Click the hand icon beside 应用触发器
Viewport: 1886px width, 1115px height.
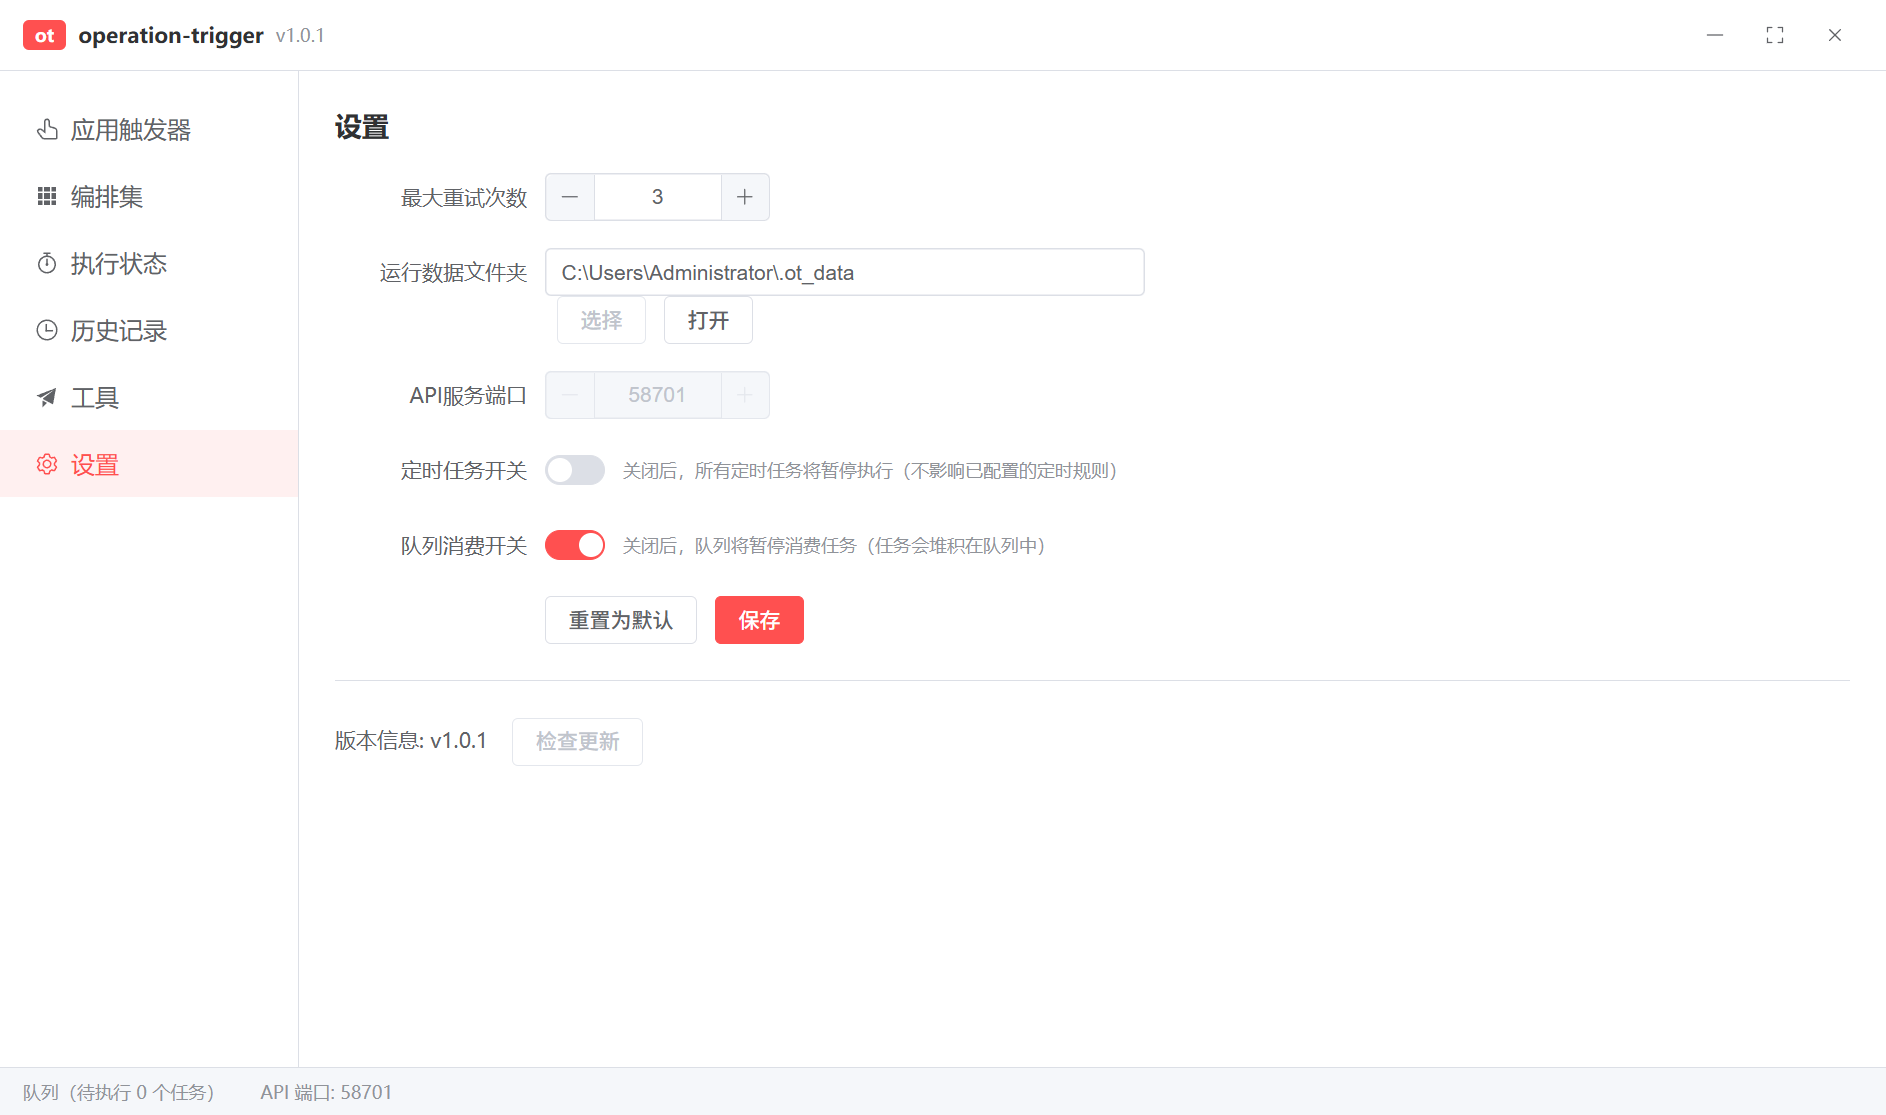pos(47,130)
